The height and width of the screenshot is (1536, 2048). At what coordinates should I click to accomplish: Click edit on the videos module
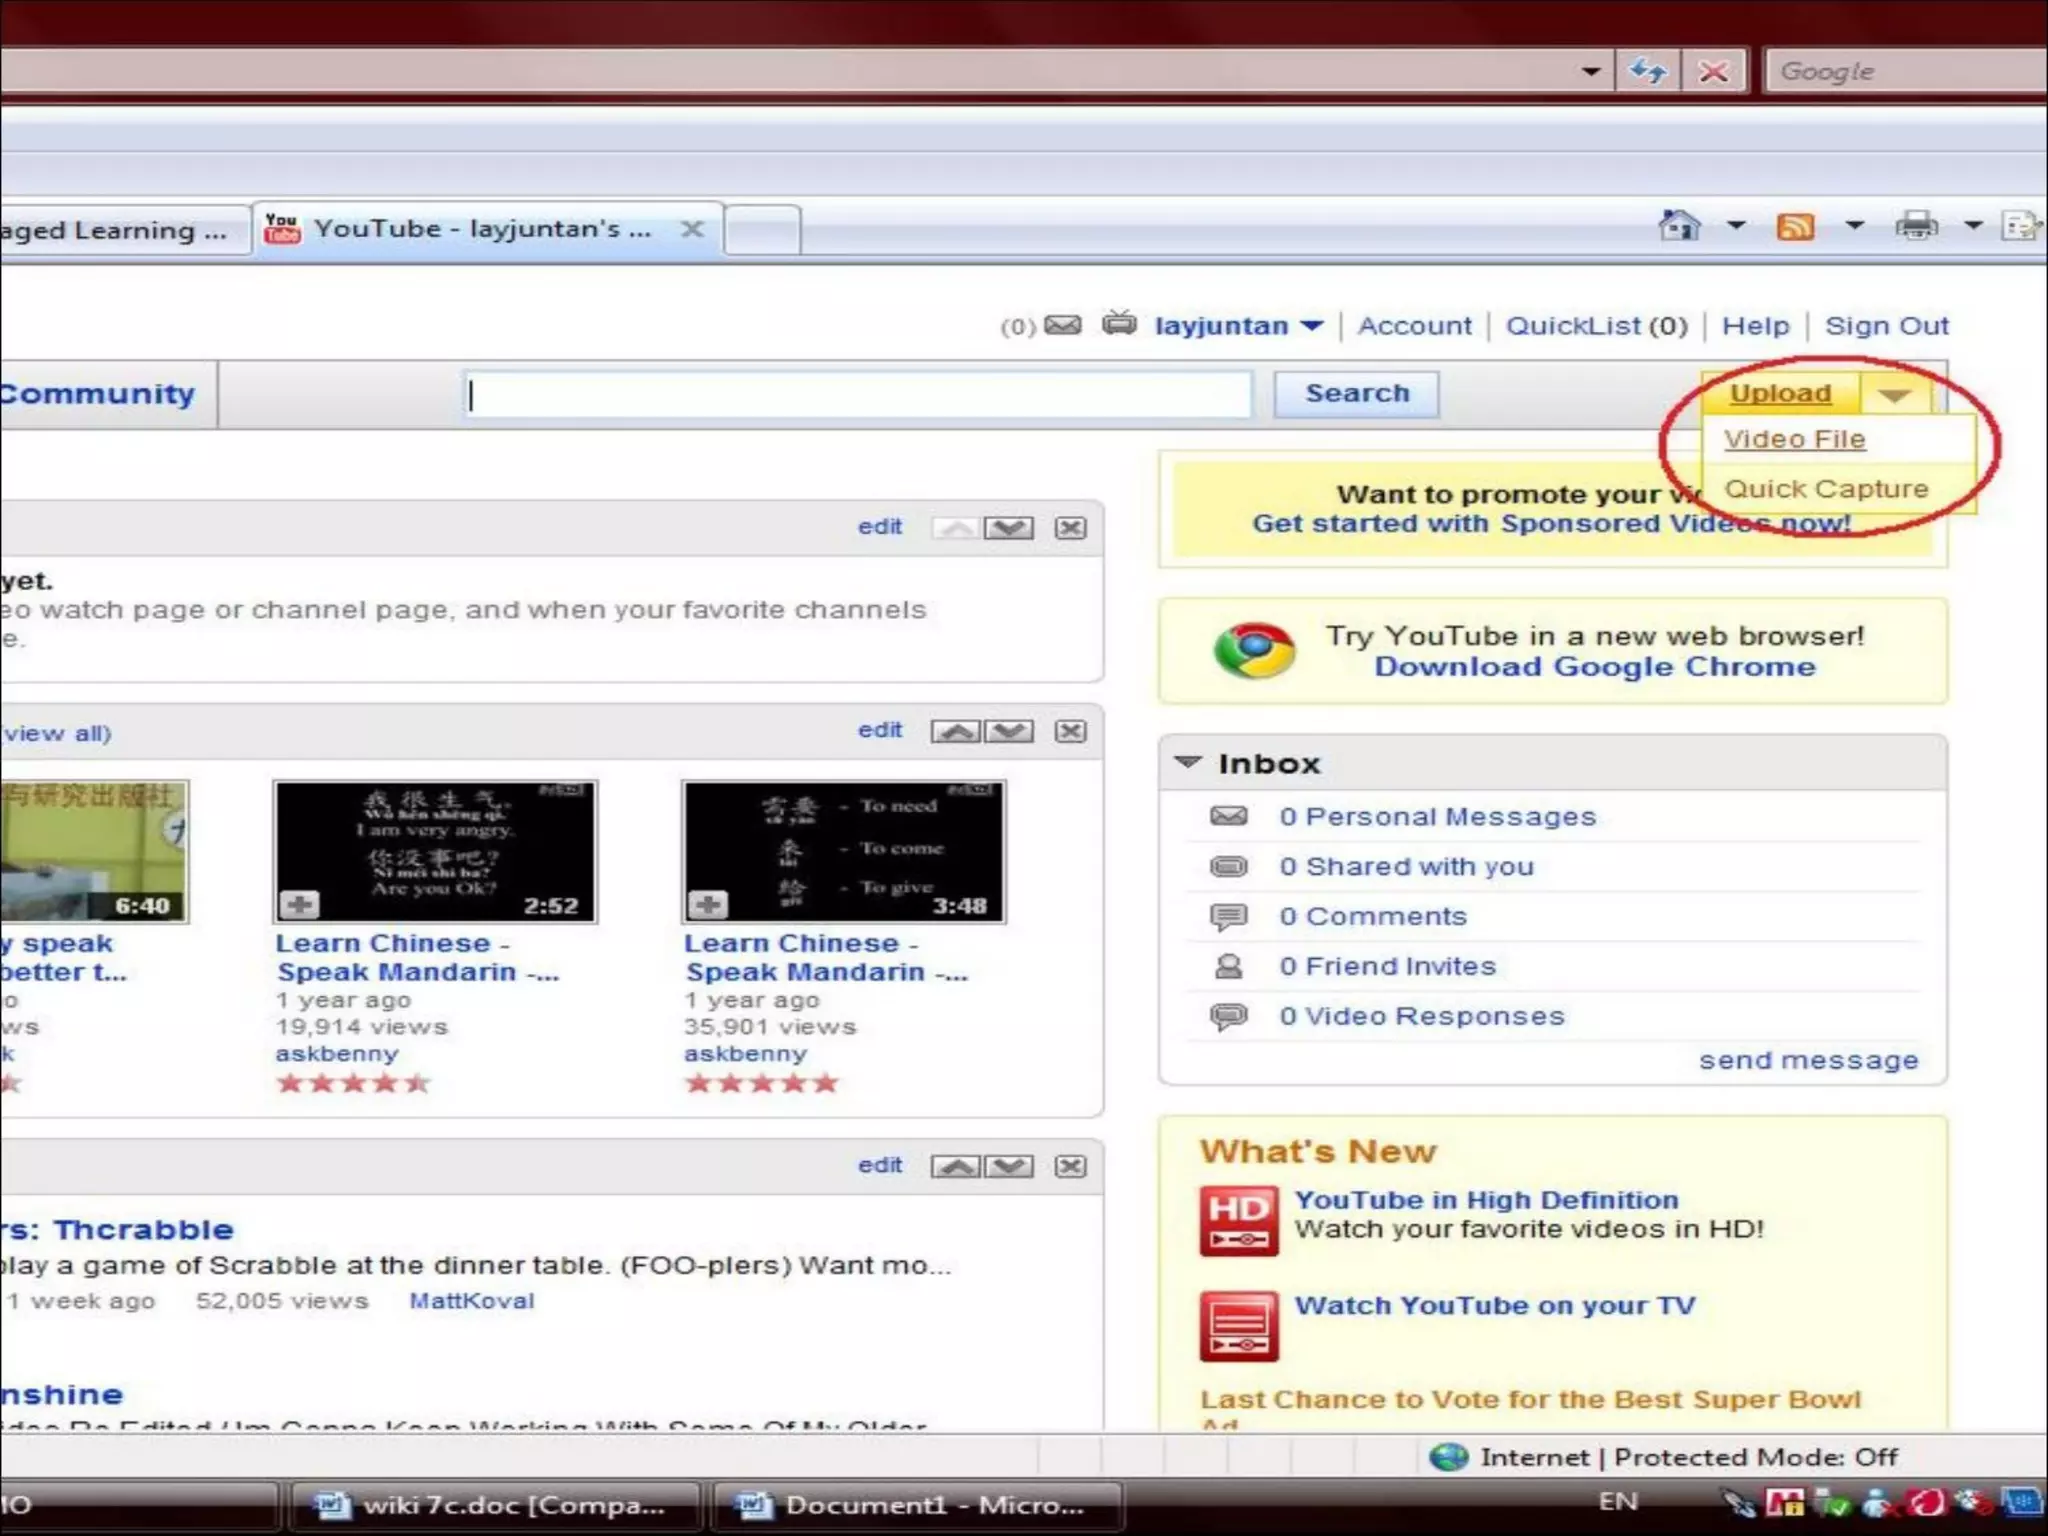pos(880,731)
